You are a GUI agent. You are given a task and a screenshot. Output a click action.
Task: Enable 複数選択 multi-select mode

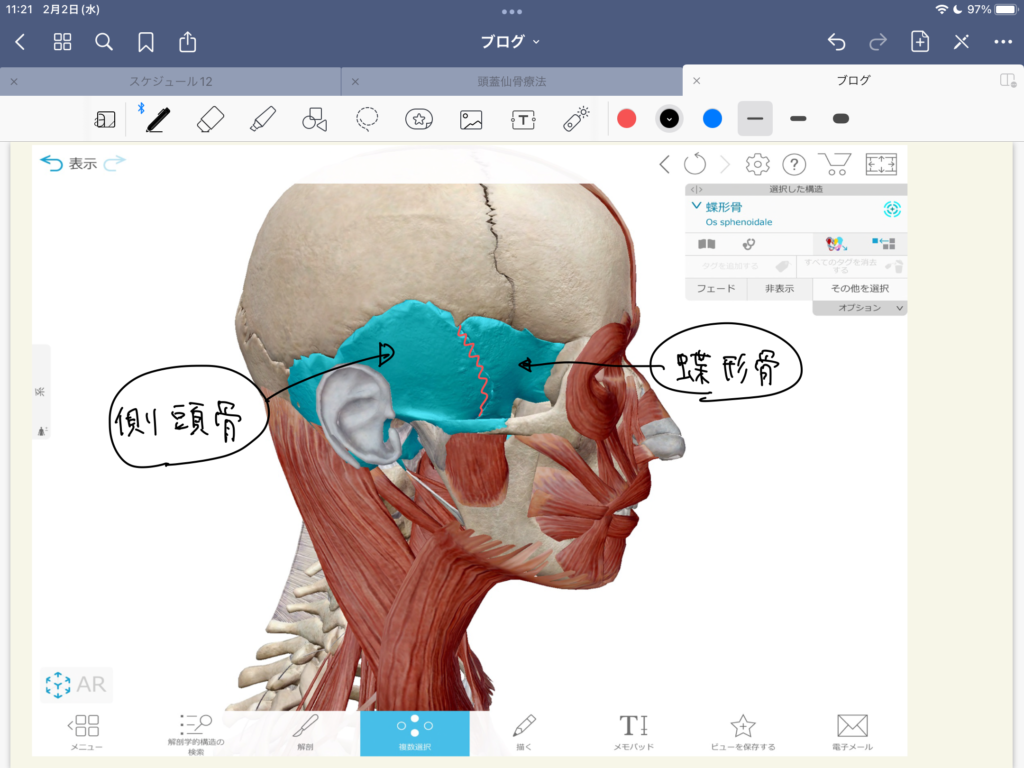point(414,730)
